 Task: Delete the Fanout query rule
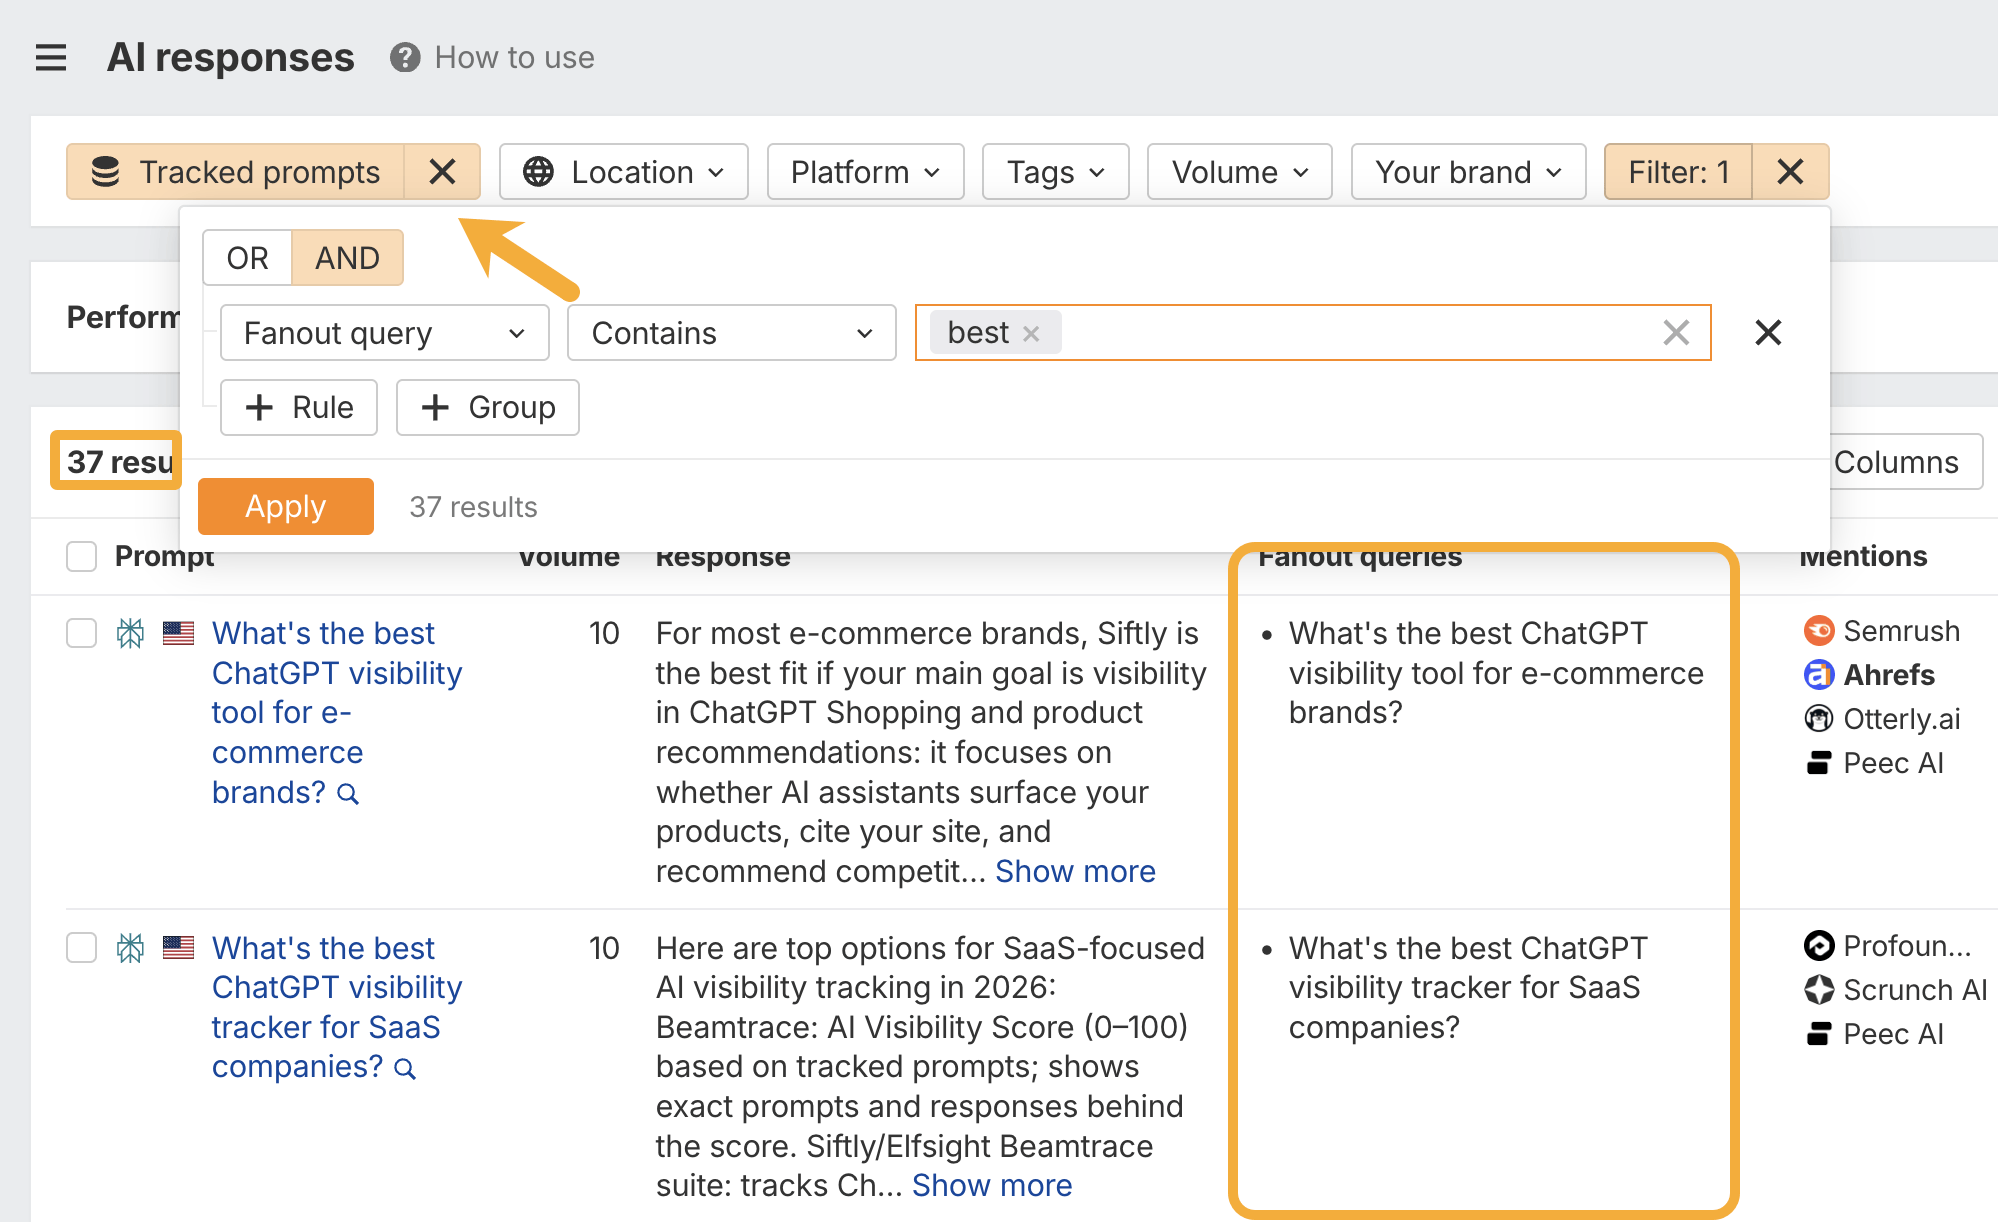coord(1768,333)
